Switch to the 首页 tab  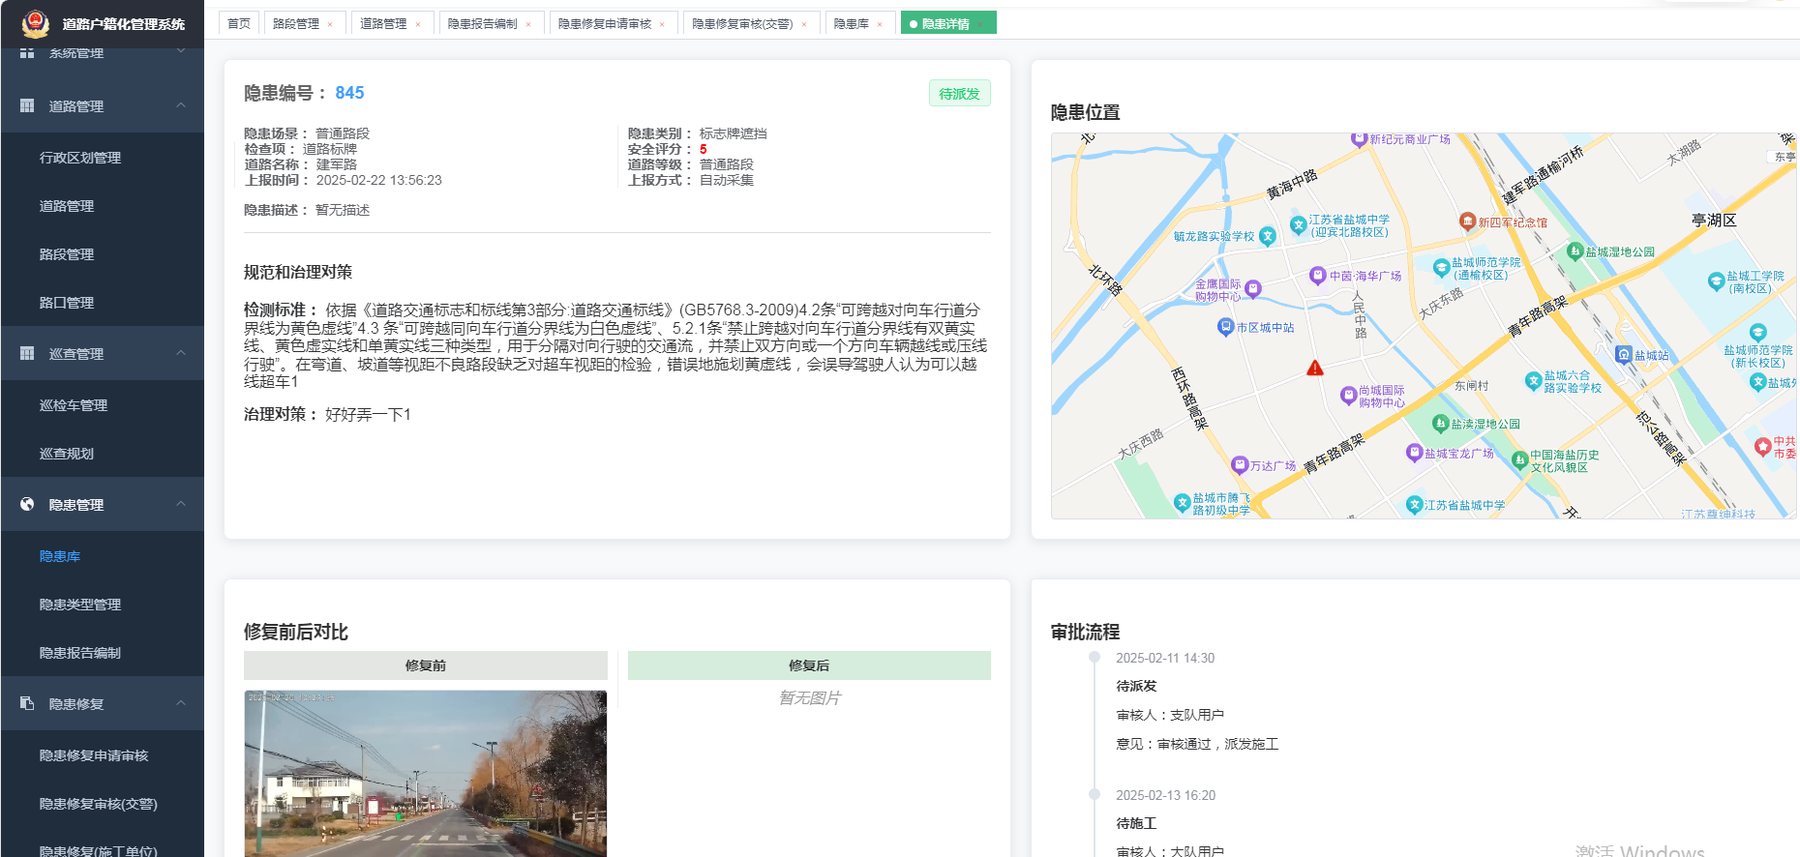click(239, 23)
